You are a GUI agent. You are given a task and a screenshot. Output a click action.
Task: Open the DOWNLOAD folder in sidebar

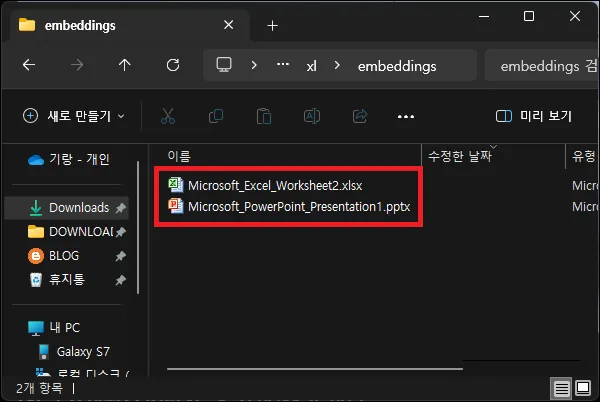coord(70,231)
